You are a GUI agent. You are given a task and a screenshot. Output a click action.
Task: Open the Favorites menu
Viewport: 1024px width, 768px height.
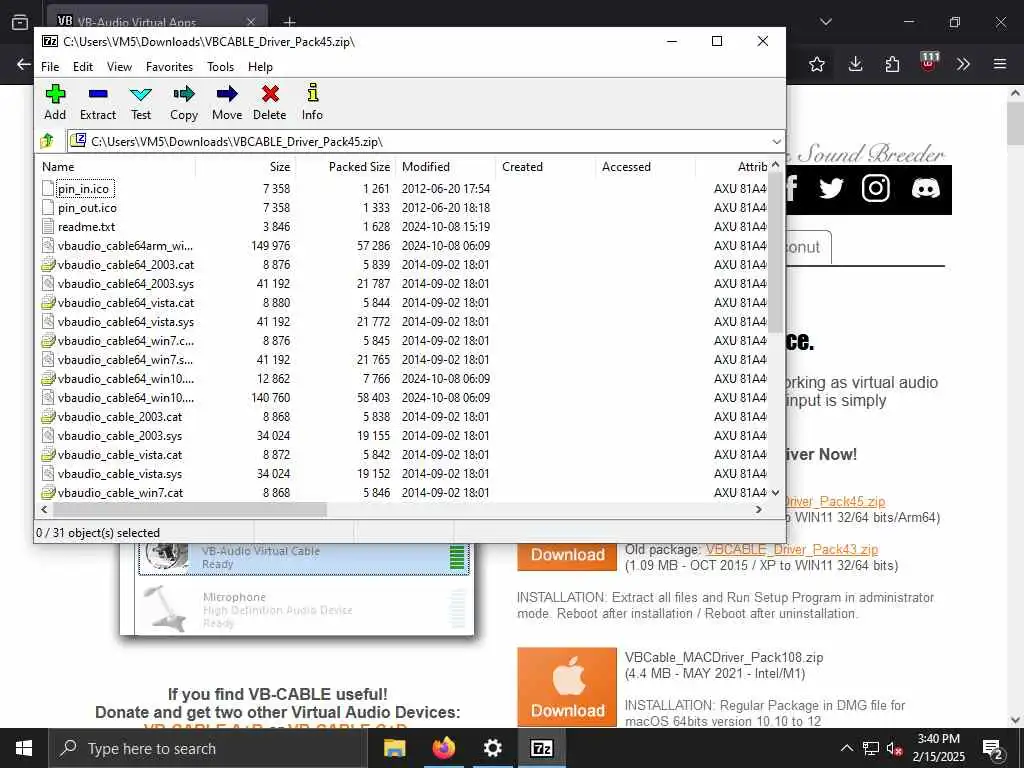(x=169, y=67)
